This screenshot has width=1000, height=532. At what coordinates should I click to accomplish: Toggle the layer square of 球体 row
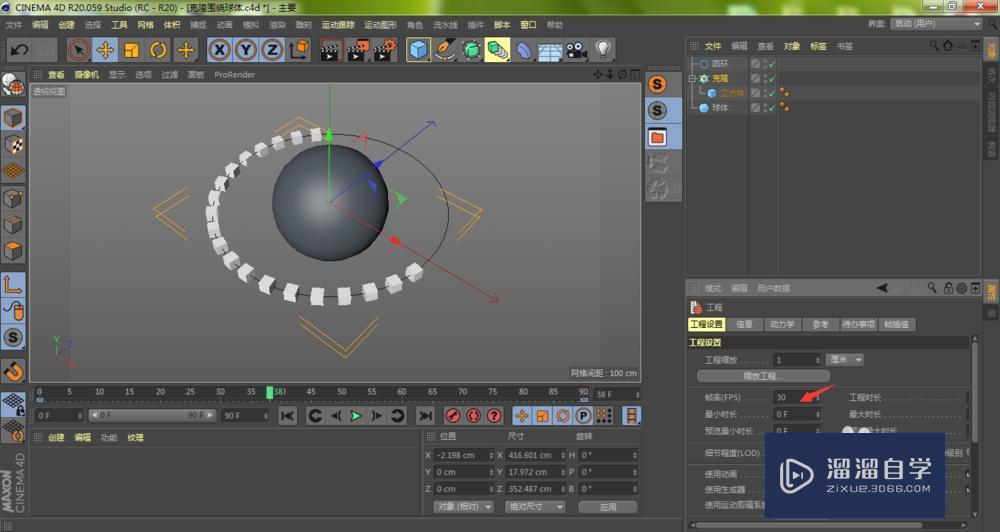755,108
